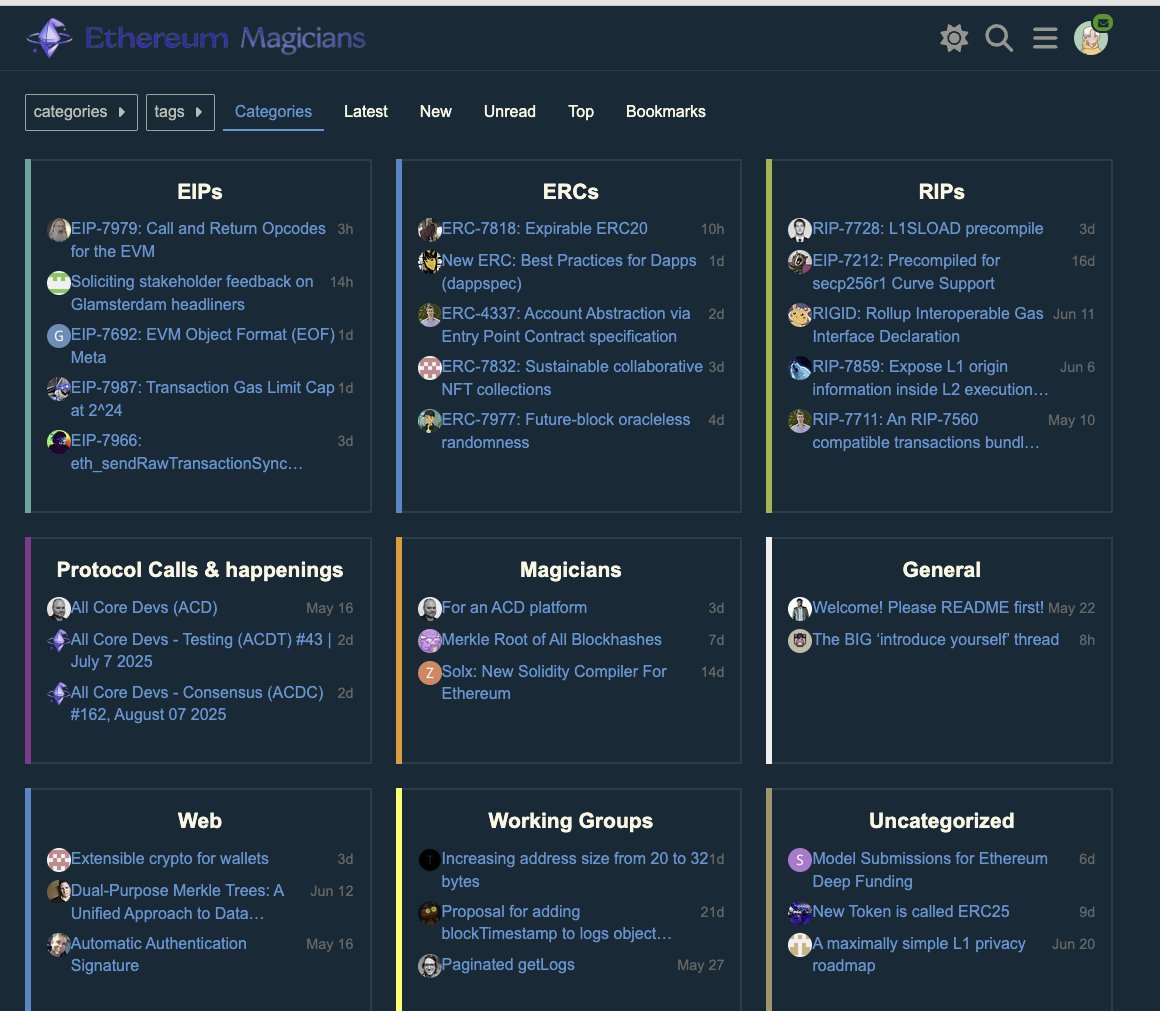Open topic All Core Devs (ACD)
Screen dimensions: 1160x1011
144,607
